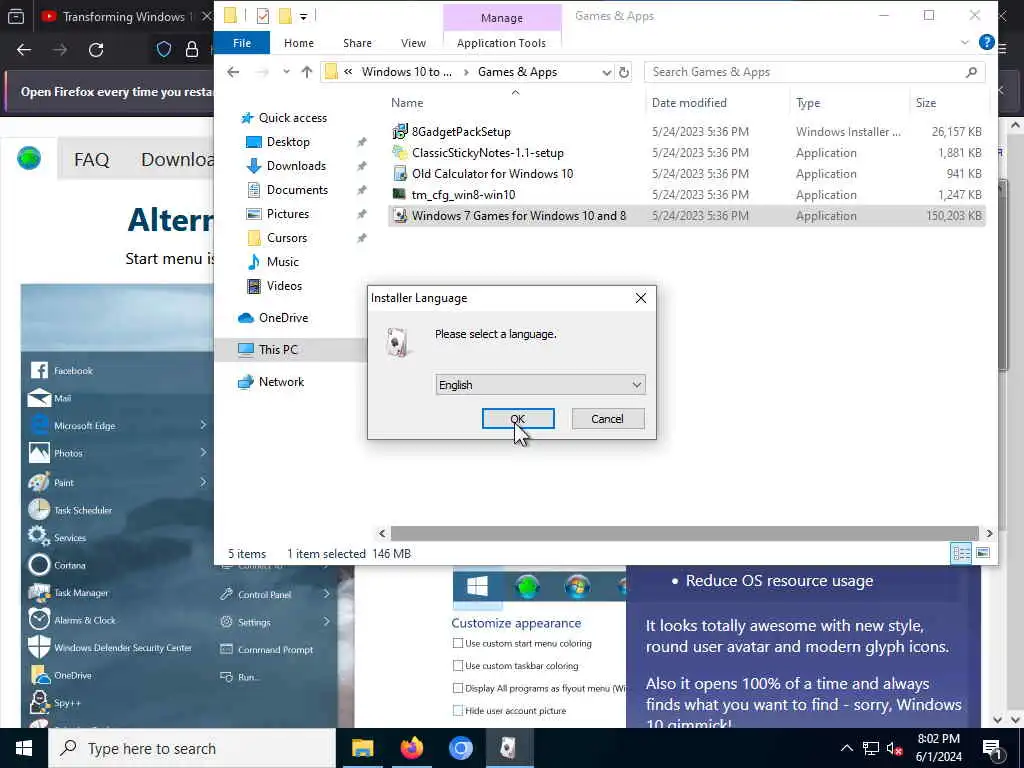Select 8GadgetPackSetup file

(461, 132)
